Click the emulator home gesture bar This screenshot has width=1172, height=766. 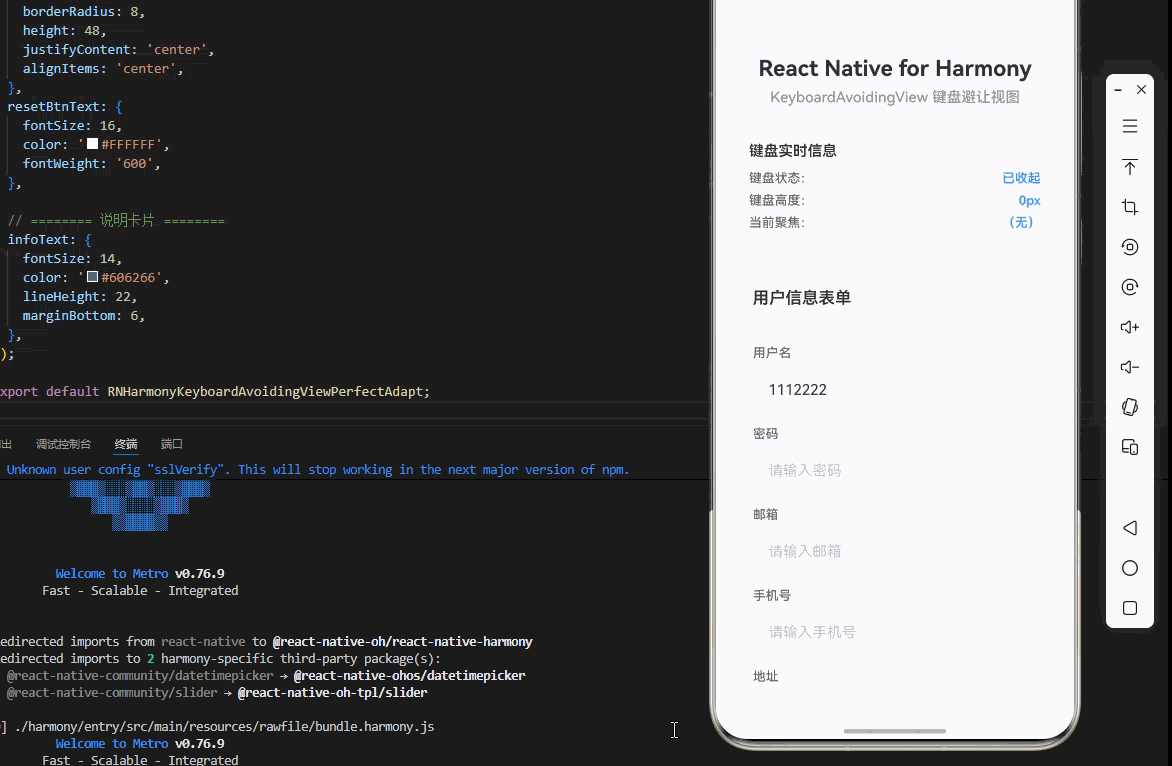pos(895,731)
